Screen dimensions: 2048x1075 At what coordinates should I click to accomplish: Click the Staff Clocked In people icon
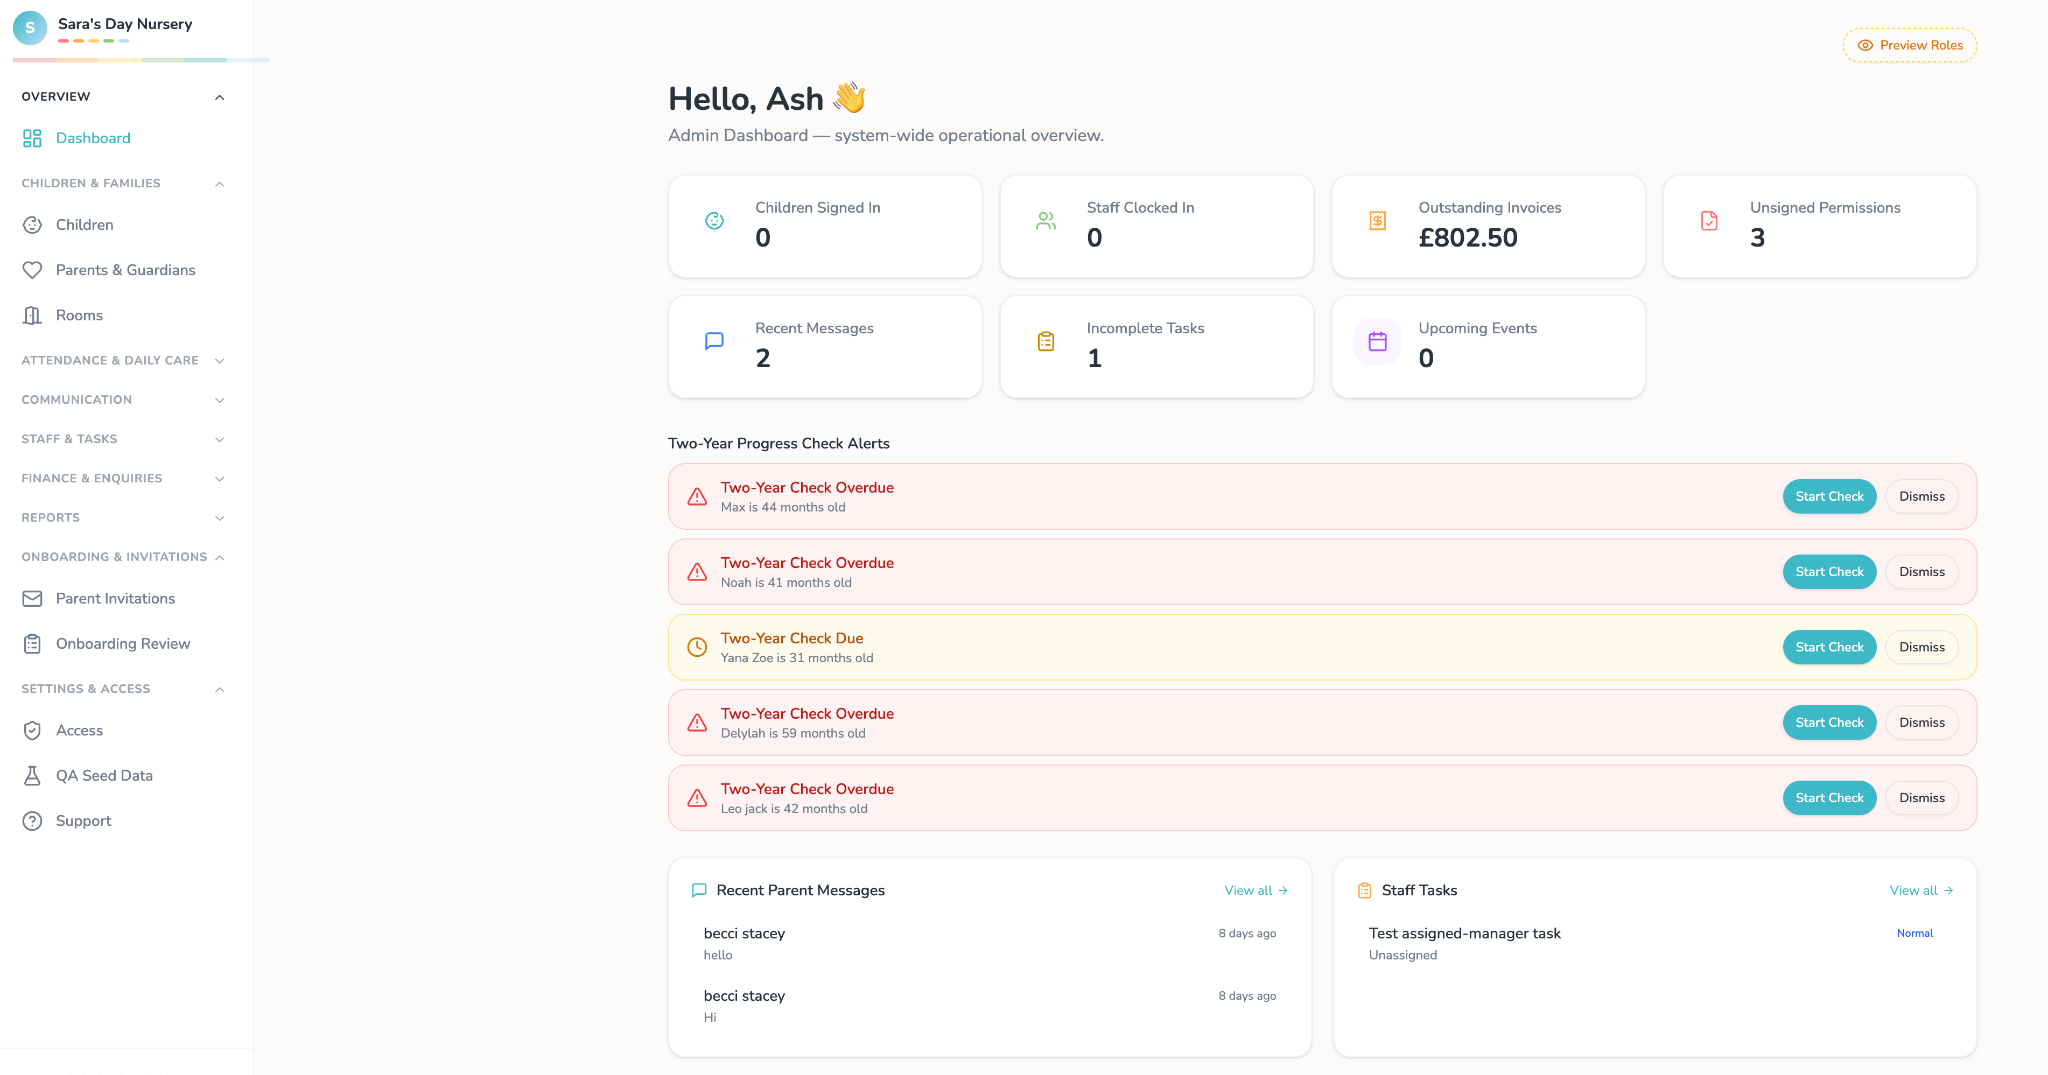pyautogui.click(x=1046, y=221)
